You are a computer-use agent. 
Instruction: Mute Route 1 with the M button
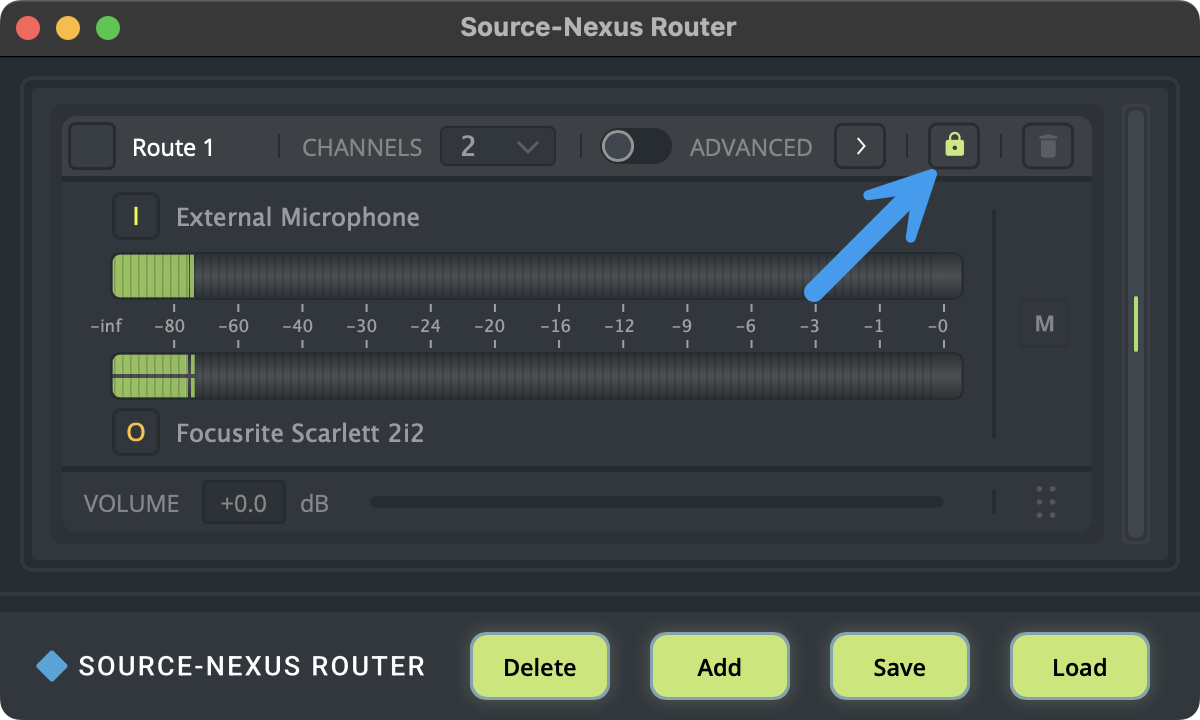(1044, 323)
